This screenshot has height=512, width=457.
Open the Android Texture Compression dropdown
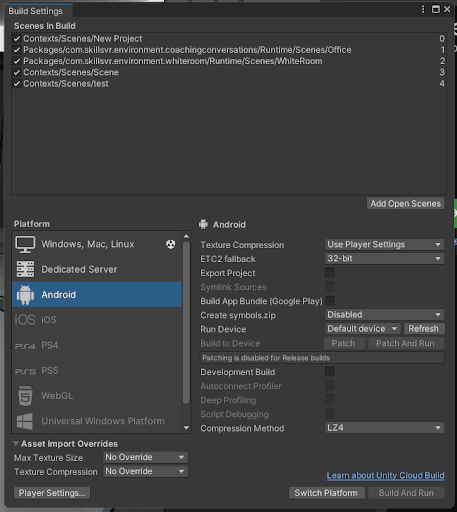click(385, 244)
